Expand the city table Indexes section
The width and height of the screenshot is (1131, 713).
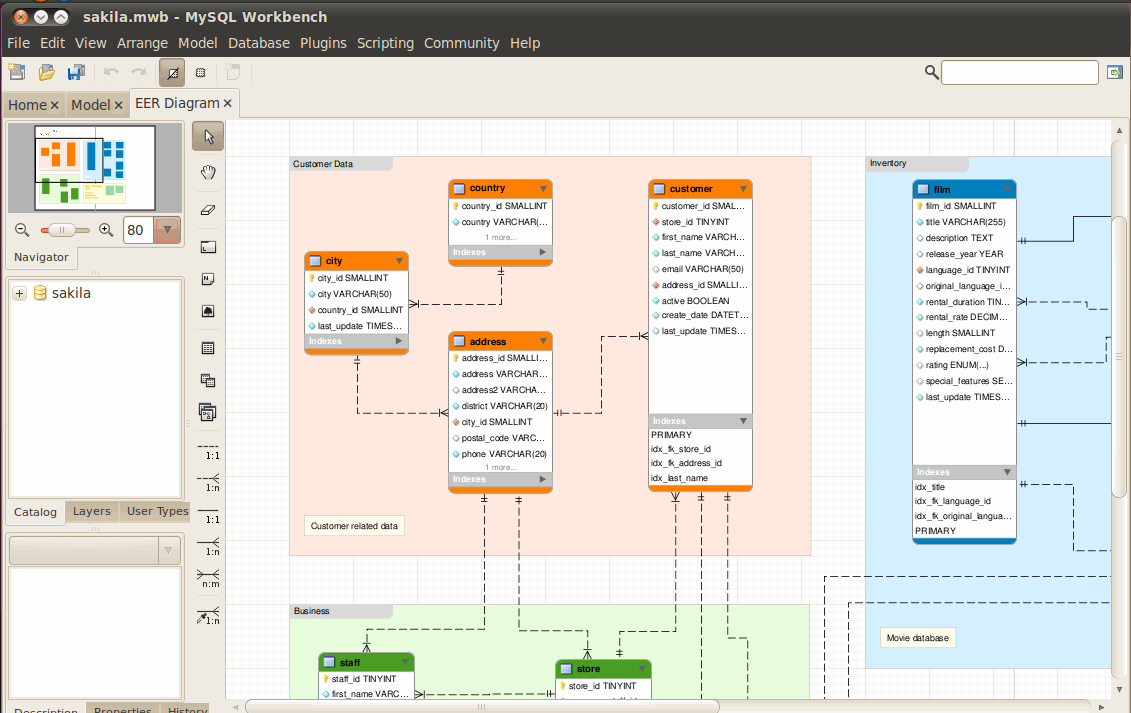tap(398, 341)
